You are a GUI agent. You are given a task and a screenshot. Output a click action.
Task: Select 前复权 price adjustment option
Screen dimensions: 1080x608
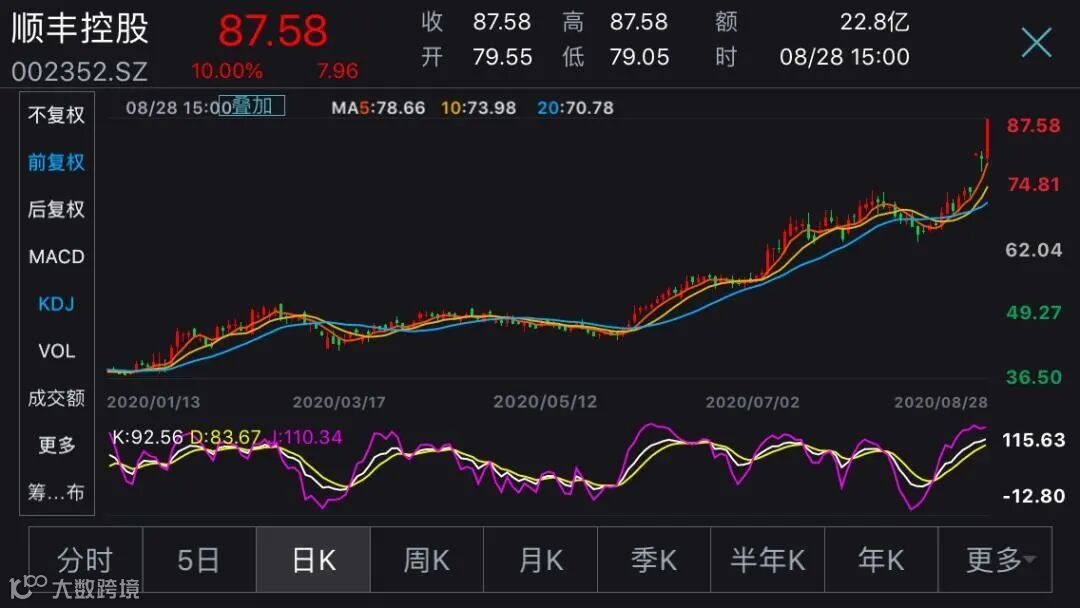click(x=56, y=163)
